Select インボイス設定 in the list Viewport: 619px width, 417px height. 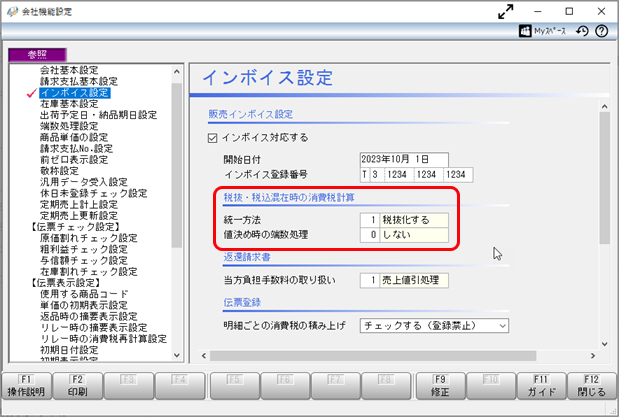coord(75,93)
